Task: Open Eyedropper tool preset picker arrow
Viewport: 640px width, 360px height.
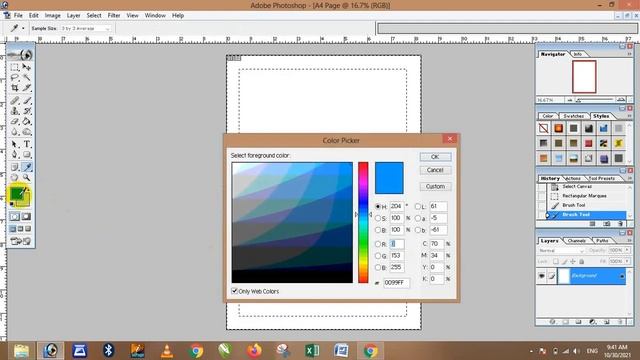Action: tap(23, 28)
